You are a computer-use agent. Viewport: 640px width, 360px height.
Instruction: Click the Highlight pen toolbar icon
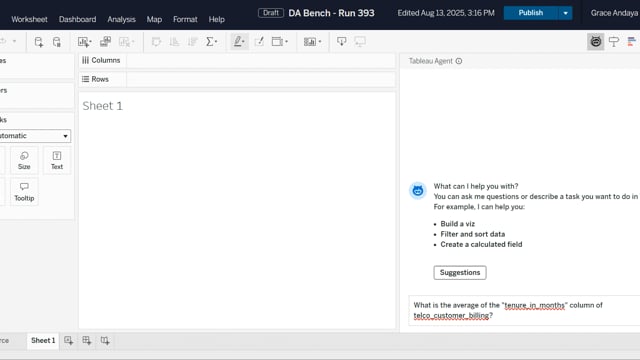tap(238, 42)
